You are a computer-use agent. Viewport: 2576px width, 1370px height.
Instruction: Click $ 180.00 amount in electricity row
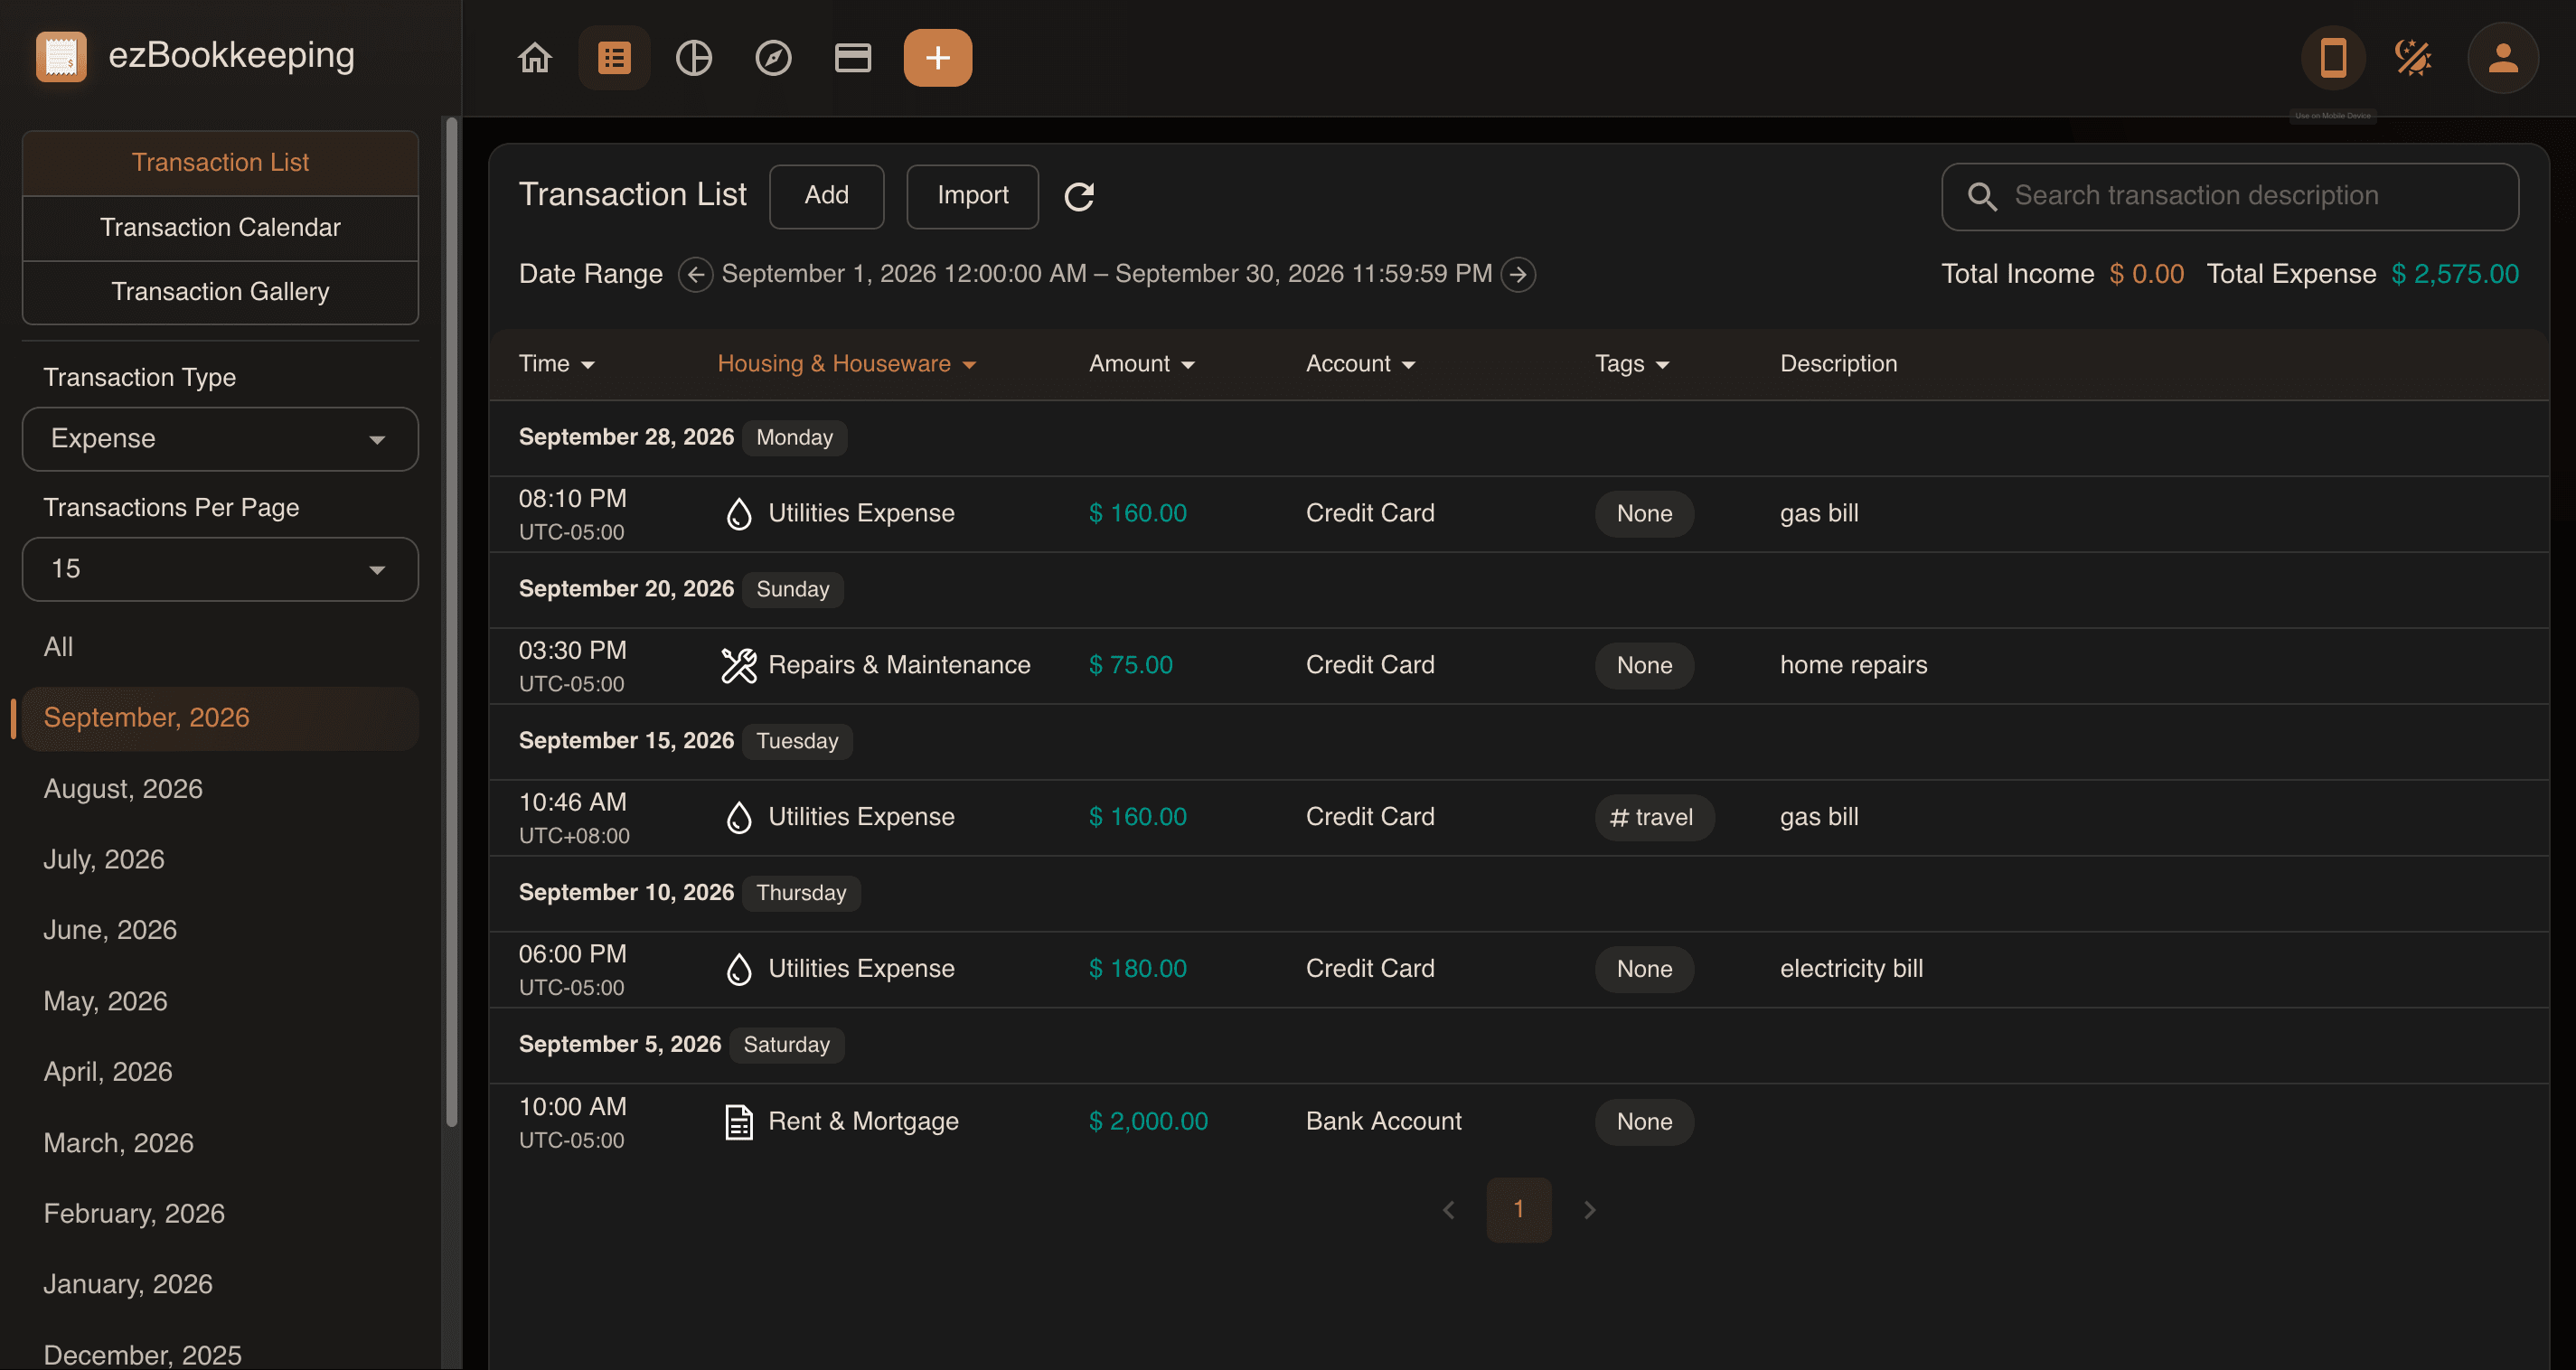(1137, 969)
